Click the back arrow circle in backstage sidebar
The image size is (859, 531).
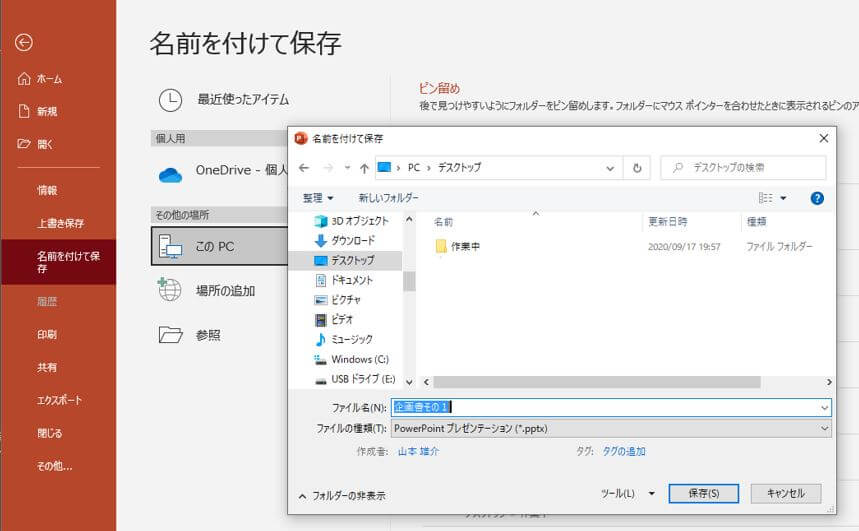(x=24, y=42)
